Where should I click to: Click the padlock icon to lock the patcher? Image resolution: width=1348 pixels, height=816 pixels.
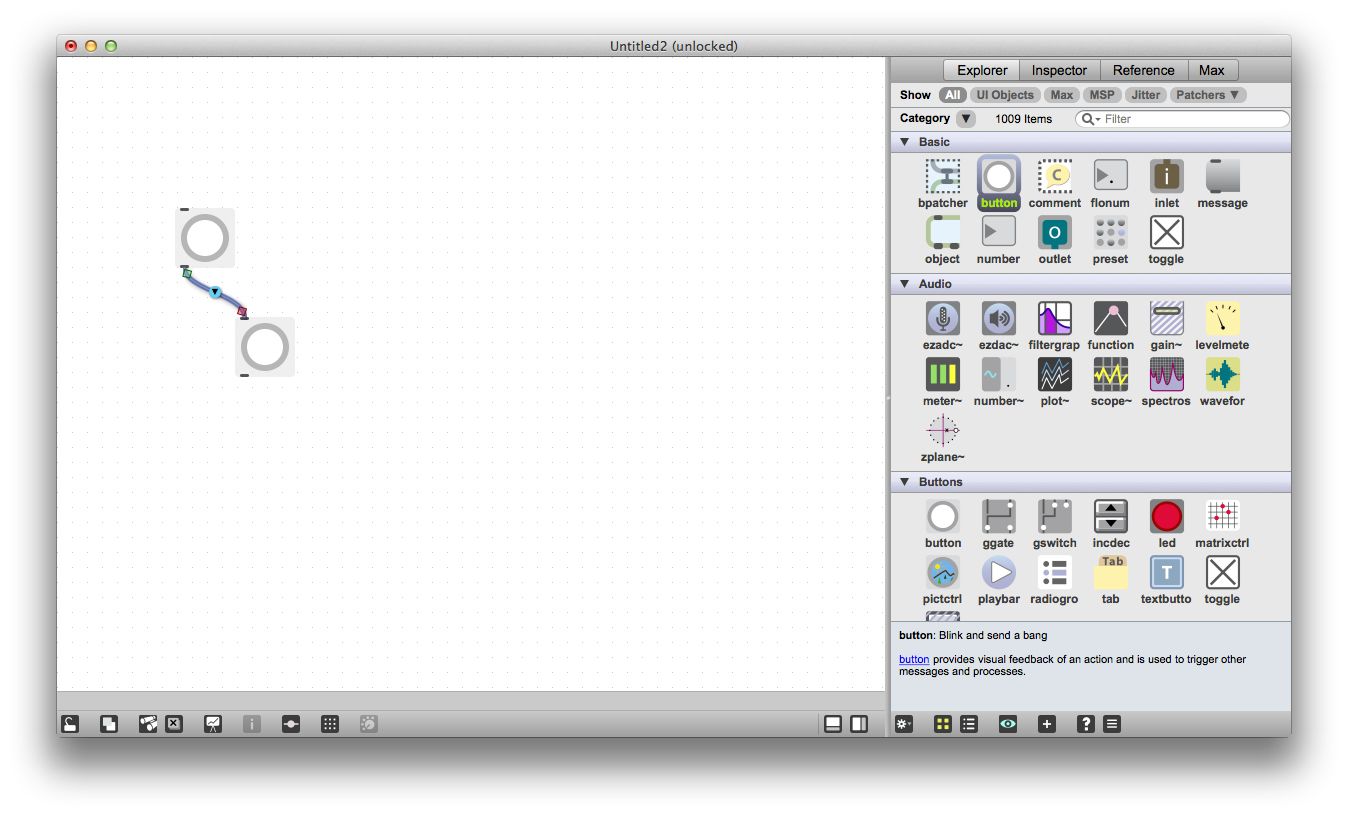pos(70,723)
